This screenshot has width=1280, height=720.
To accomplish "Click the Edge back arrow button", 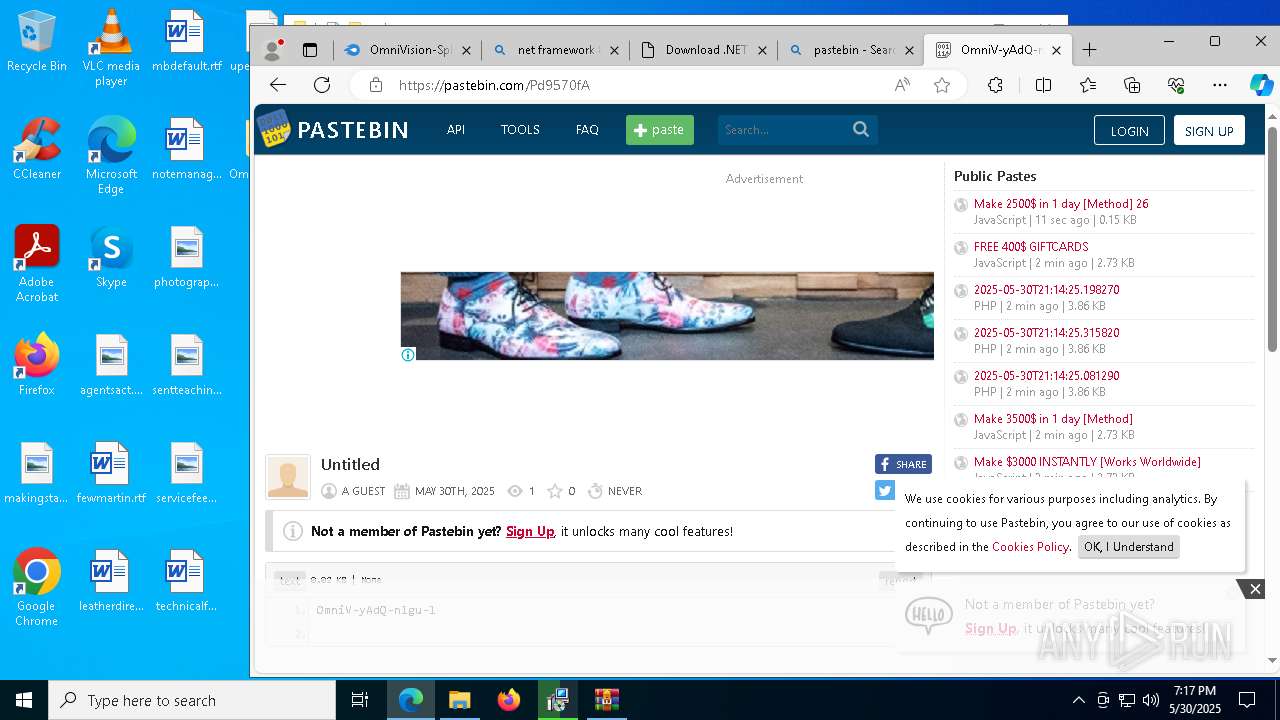I will [278, 85].
